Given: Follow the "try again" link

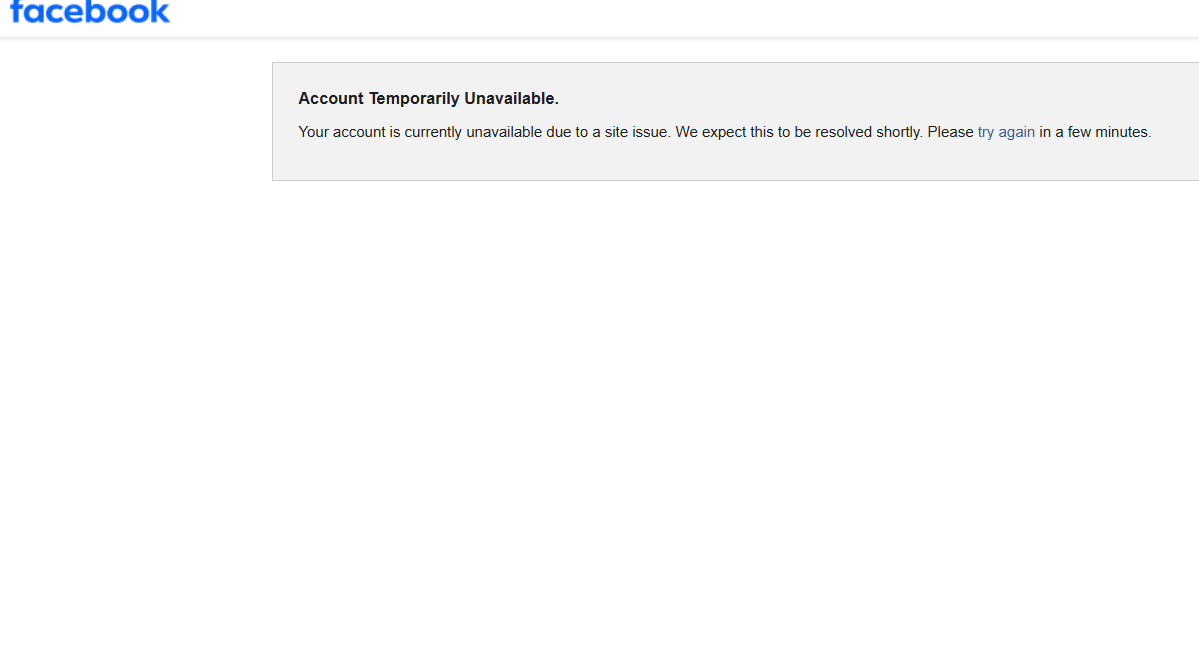Looking at the screenshot, I should click(1006, 132).
